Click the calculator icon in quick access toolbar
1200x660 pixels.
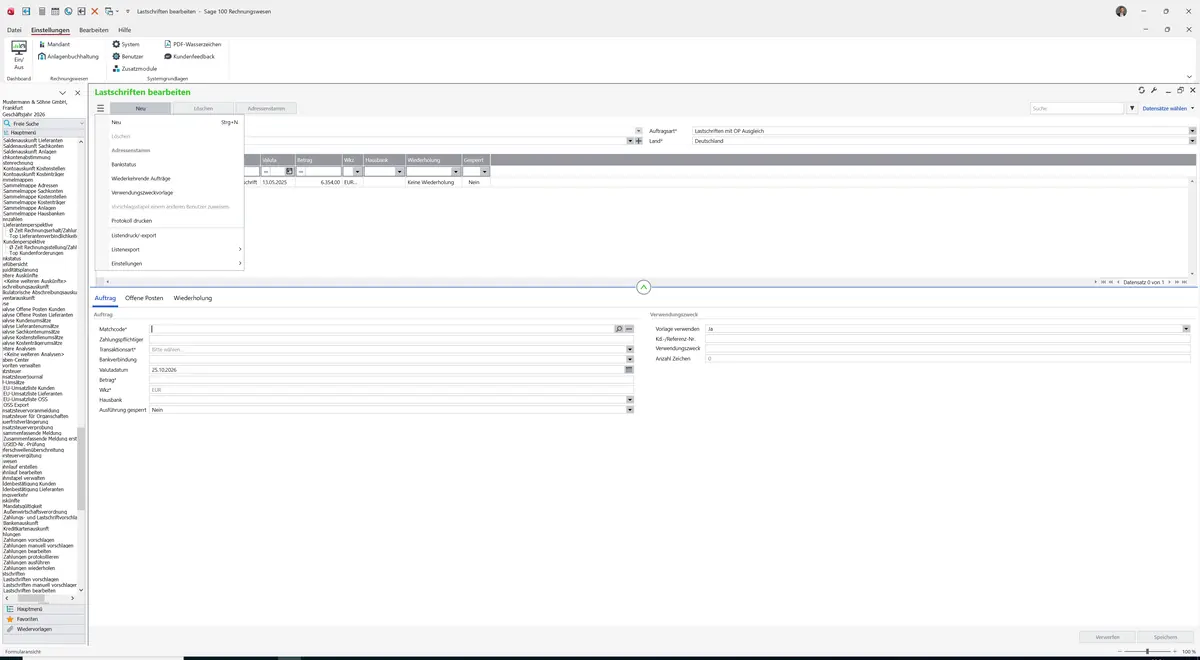click(41, 10)
